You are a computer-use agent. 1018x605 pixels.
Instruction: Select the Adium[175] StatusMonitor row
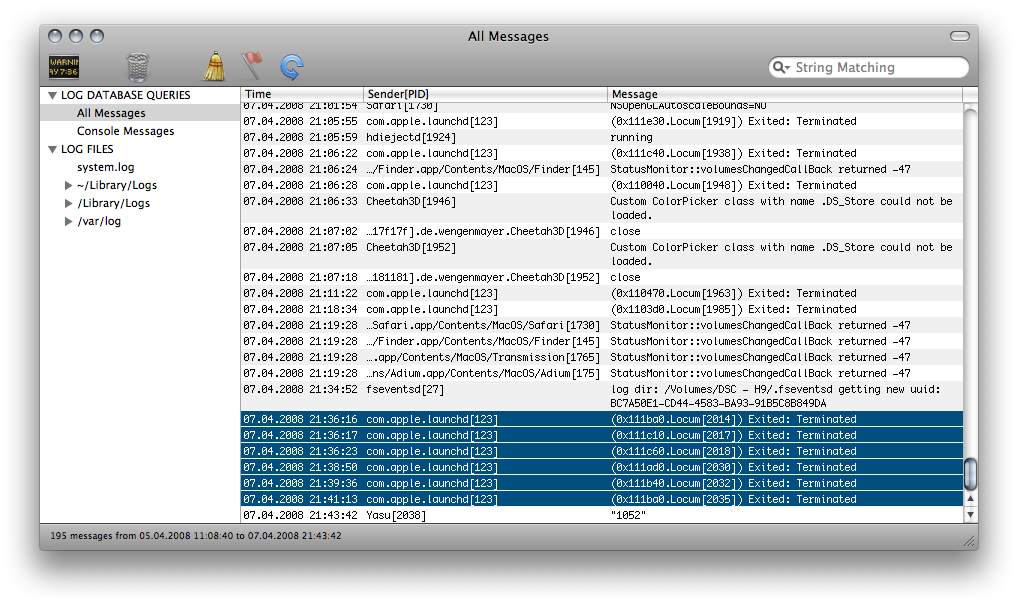(x=602, y=373)
